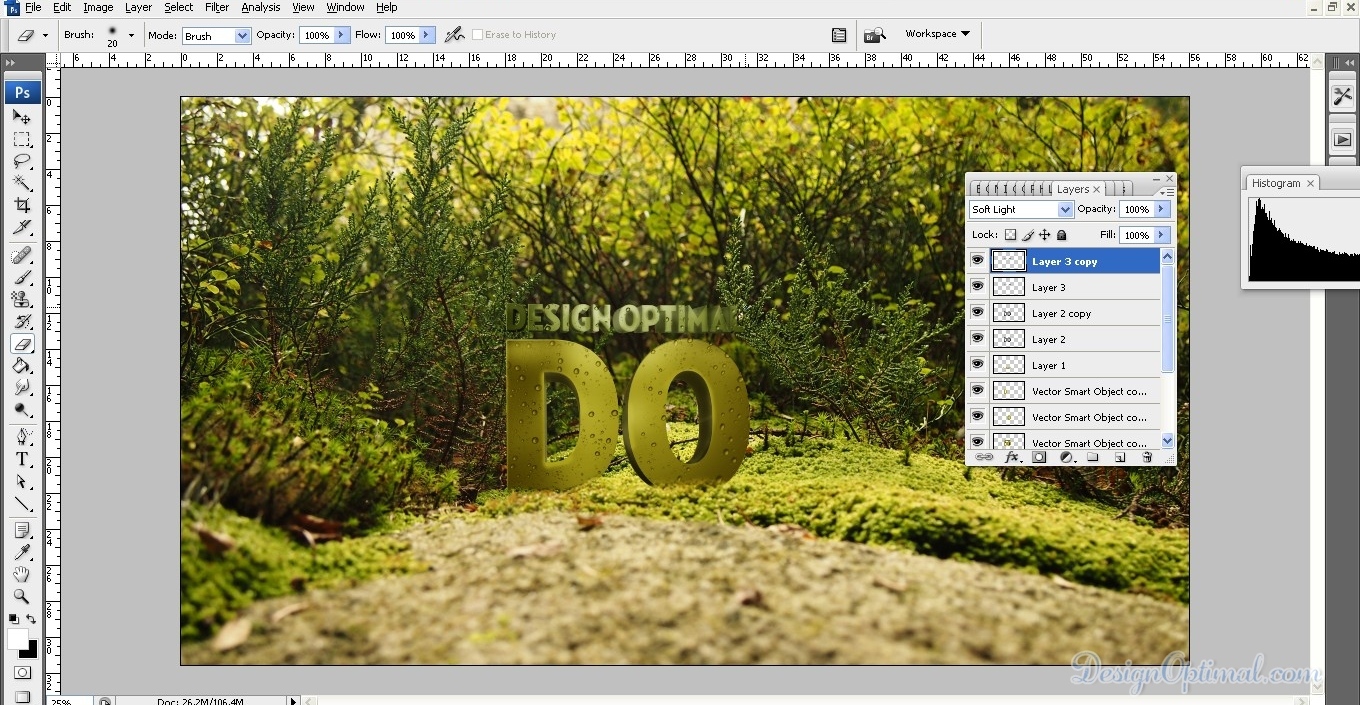The image size is (1360, 705).
Task: Toggle Quick Mask mode in the toolbox
Action: pos(22,673)
